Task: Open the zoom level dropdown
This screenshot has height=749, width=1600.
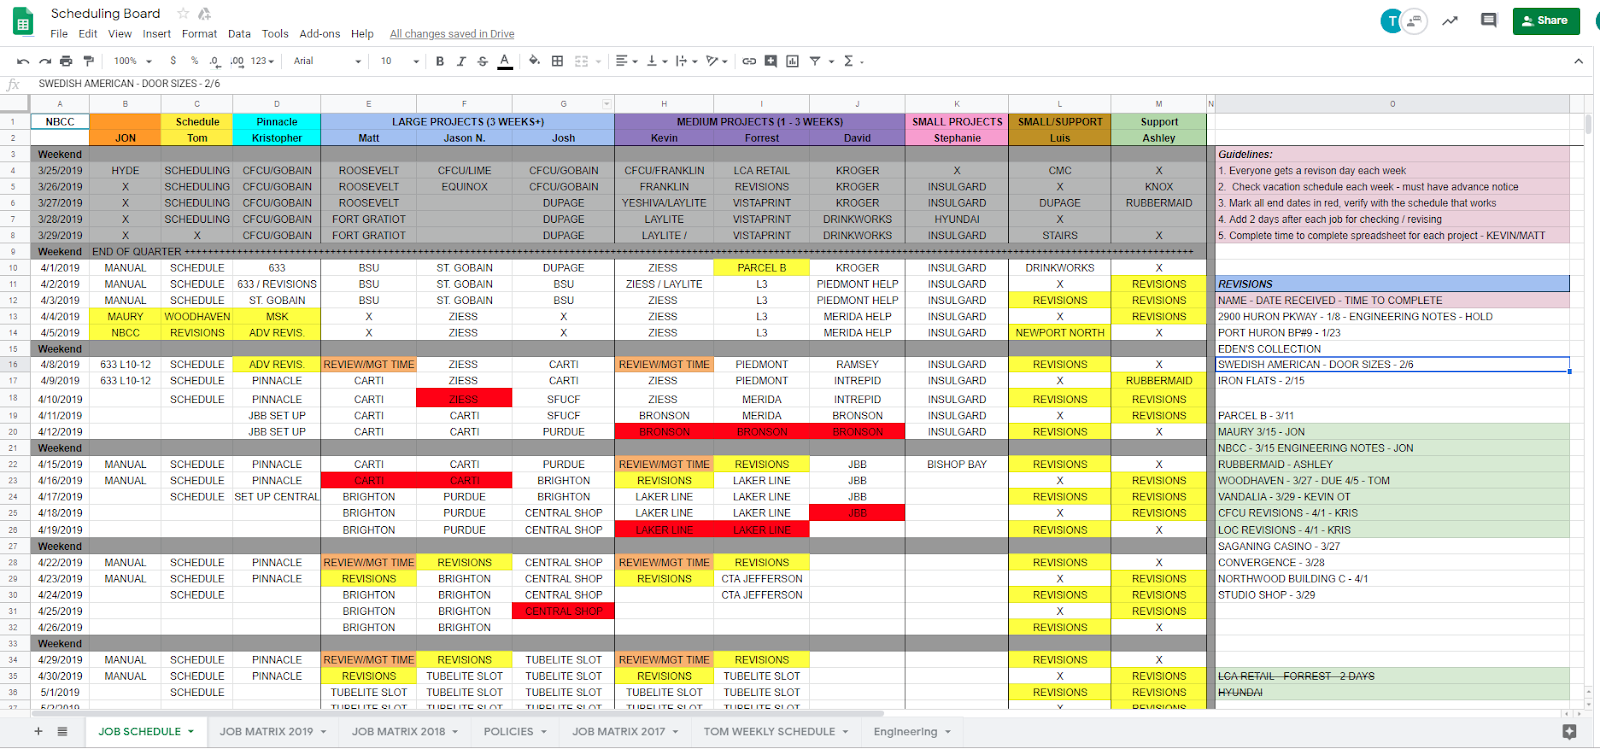Action: (132, 61)
